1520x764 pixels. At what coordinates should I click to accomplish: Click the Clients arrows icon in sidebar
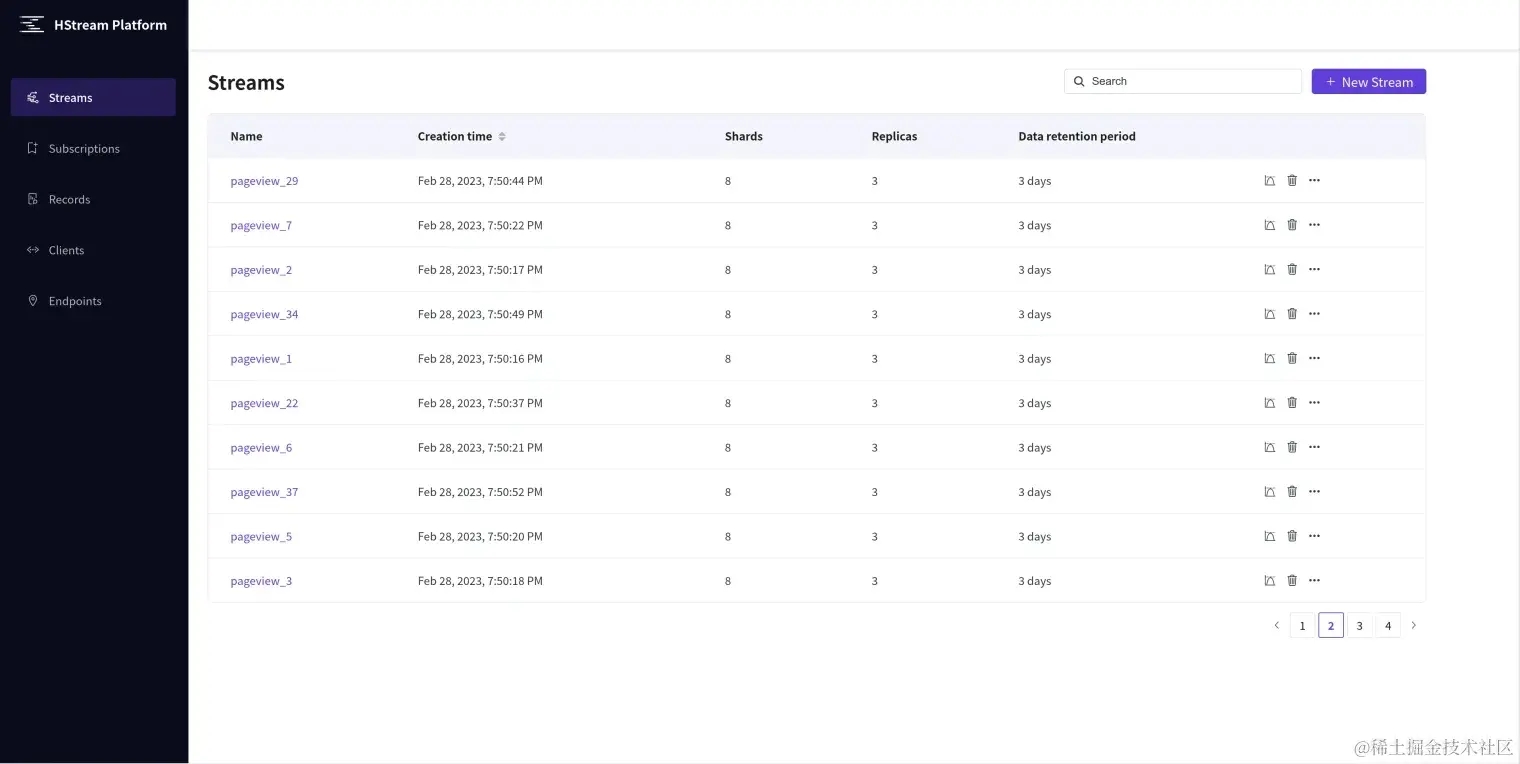(x=33, y=249)
